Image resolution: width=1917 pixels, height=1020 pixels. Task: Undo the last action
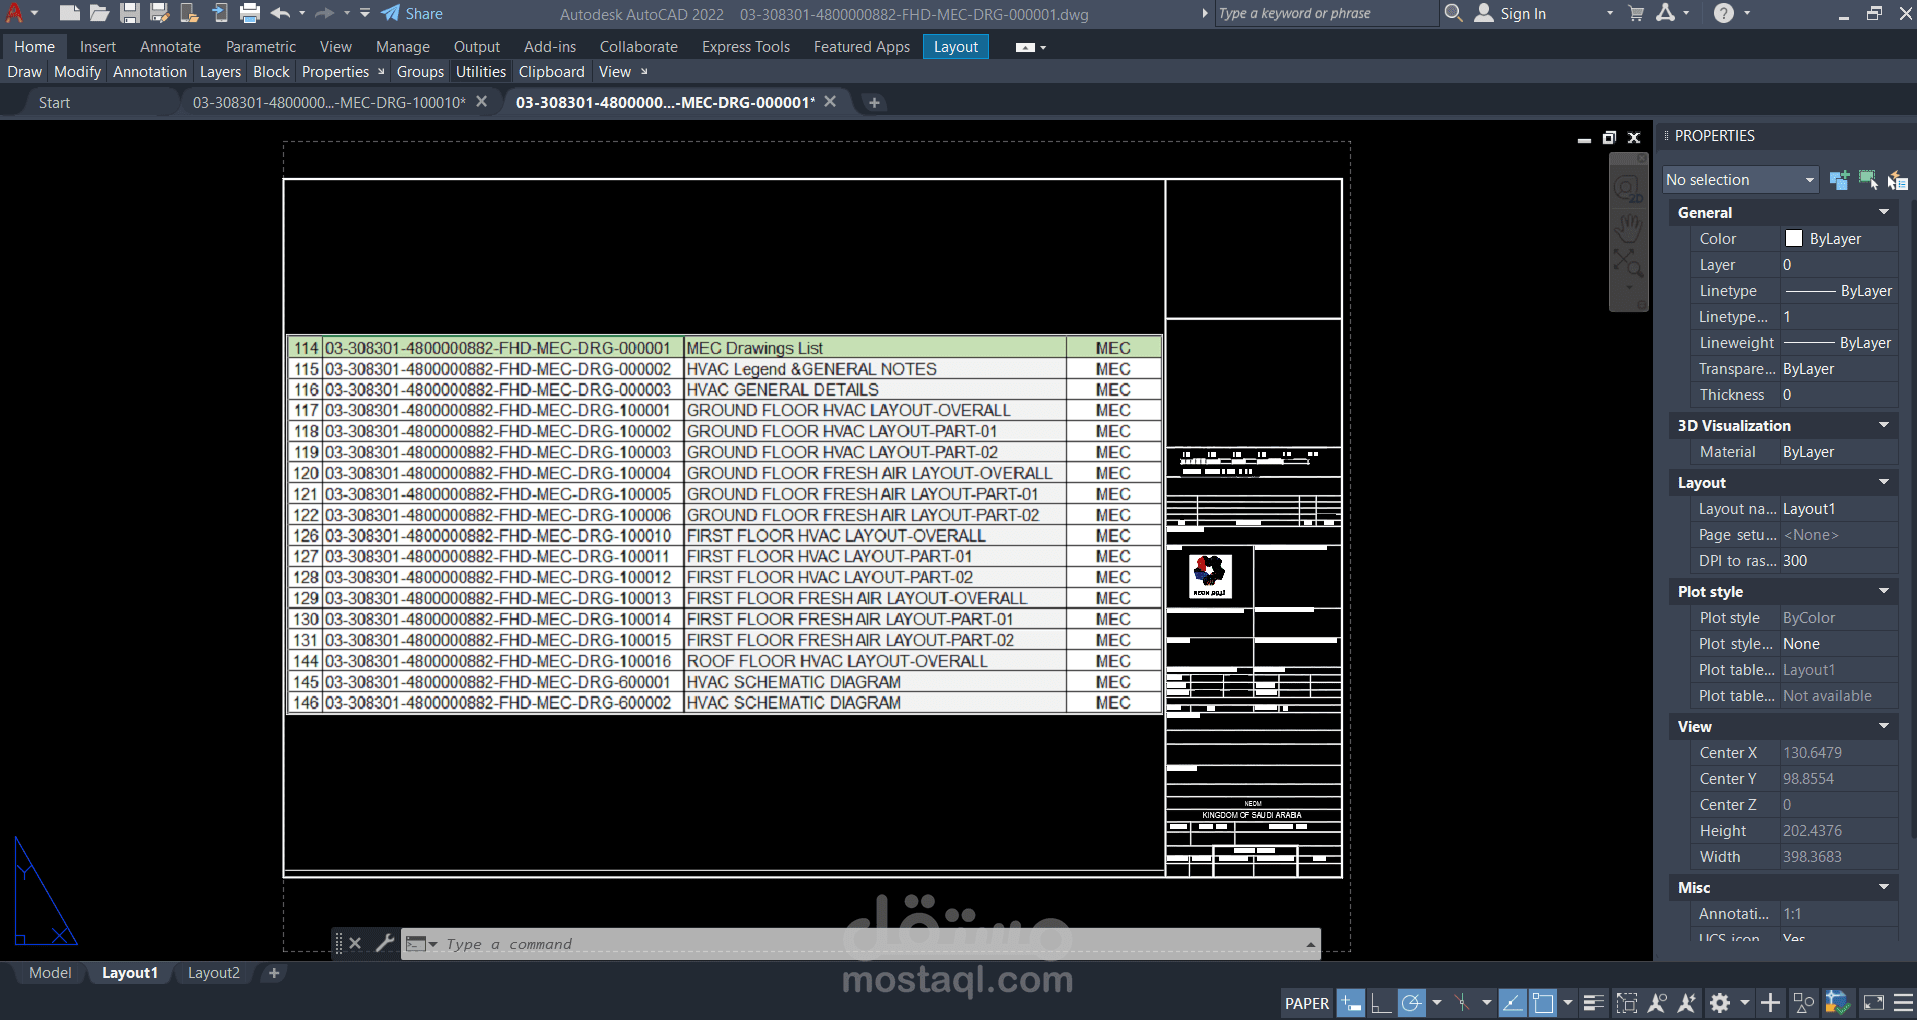(x=280, y=13)
